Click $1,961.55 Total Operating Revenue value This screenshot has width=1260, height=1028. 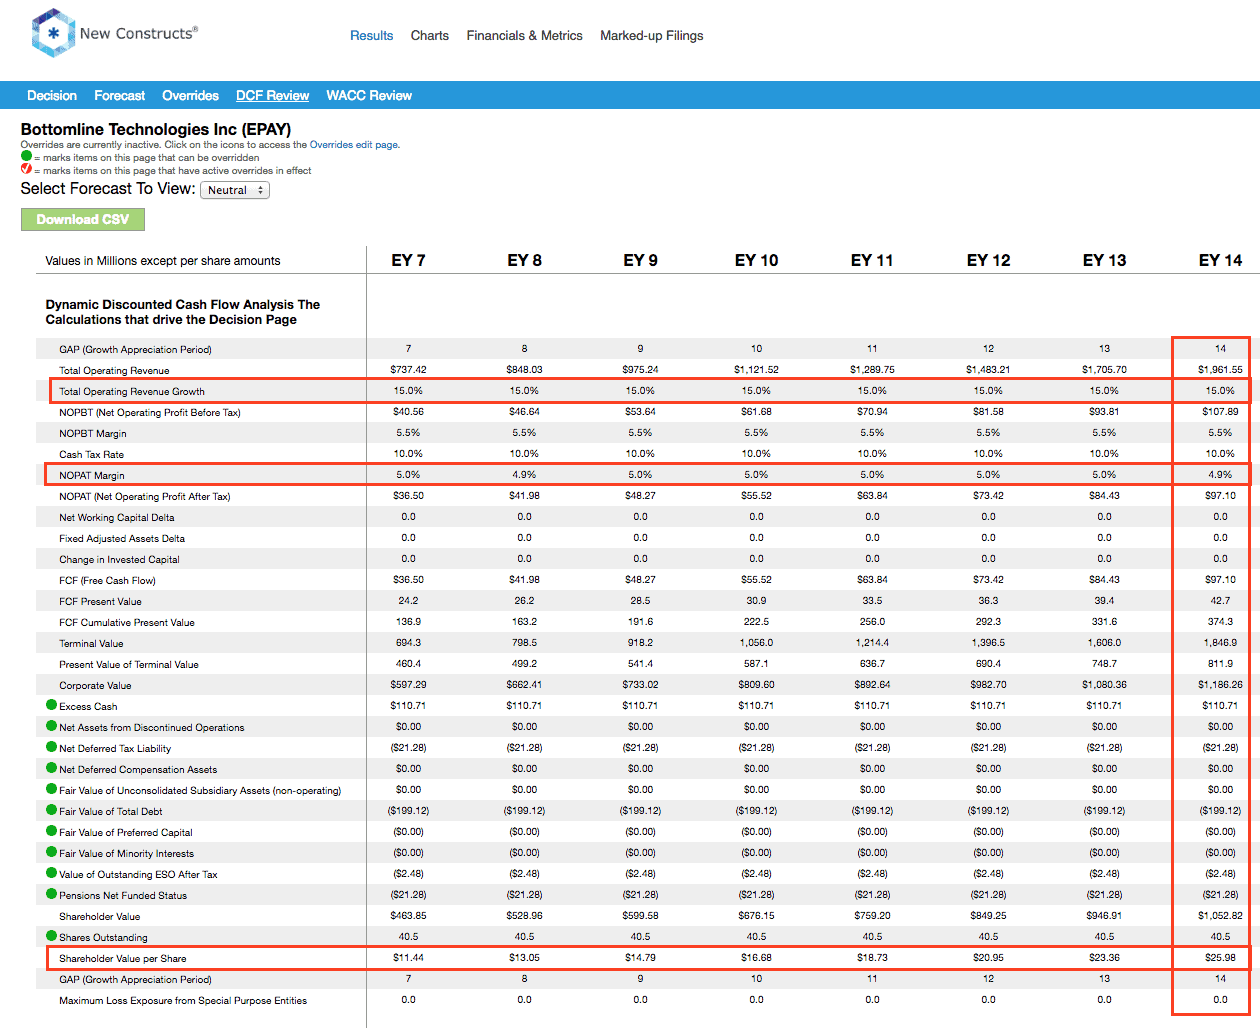(x=1220, y=370)
